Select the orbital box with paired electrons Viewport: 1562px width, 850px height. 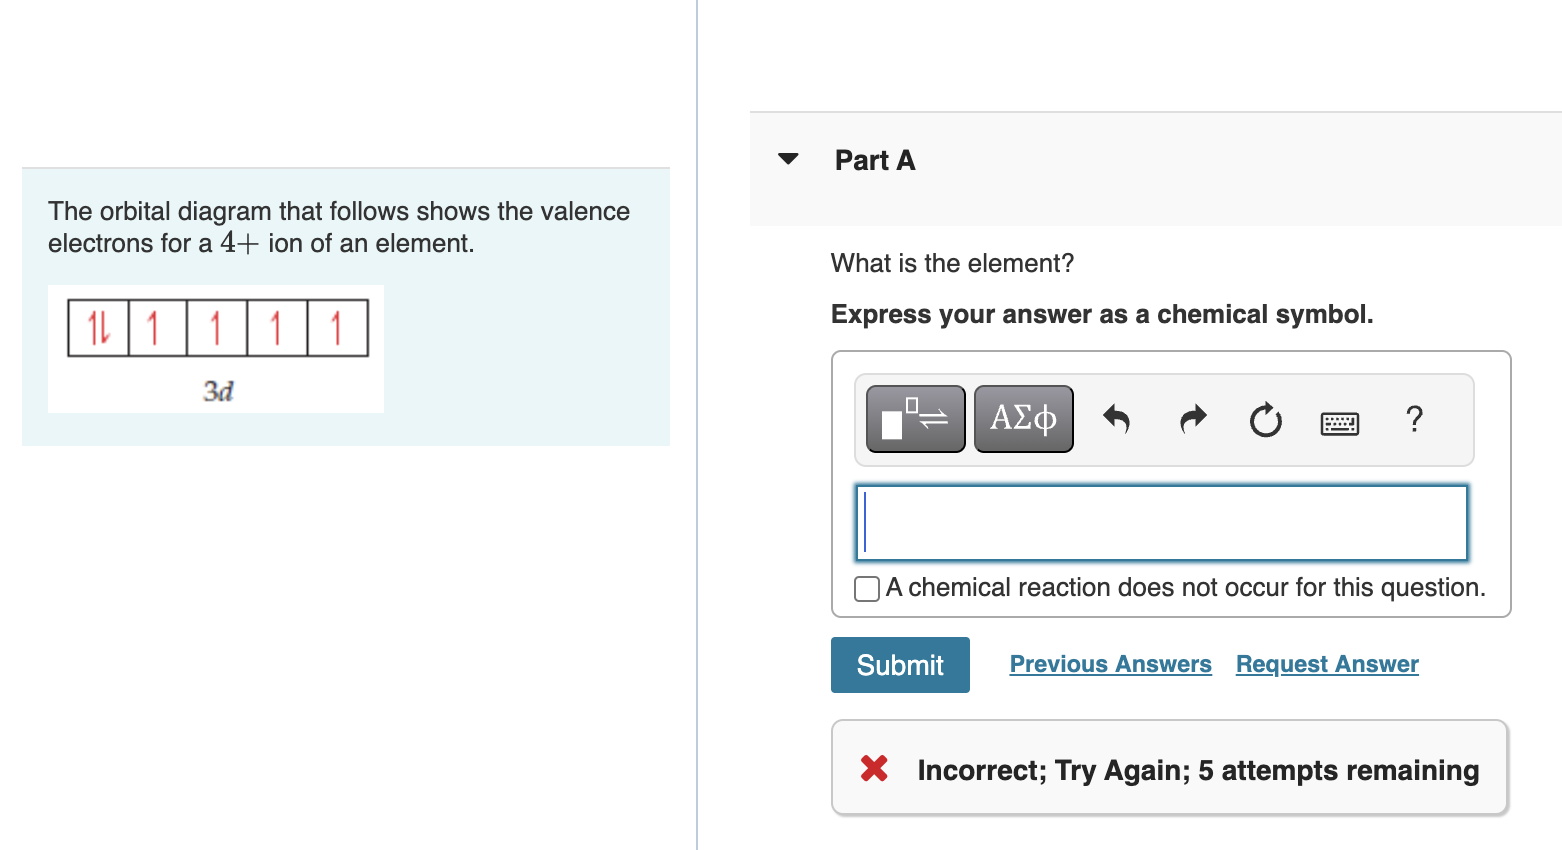(98, 328)
